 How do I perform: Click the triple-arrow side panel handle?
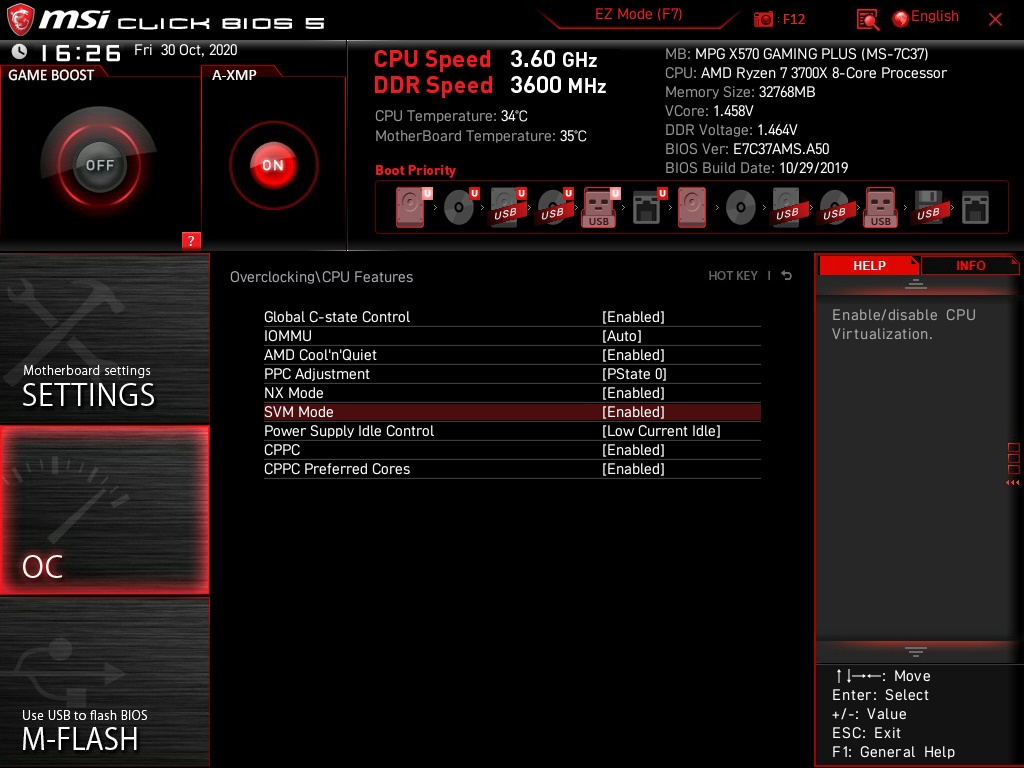pos(1012,483)
